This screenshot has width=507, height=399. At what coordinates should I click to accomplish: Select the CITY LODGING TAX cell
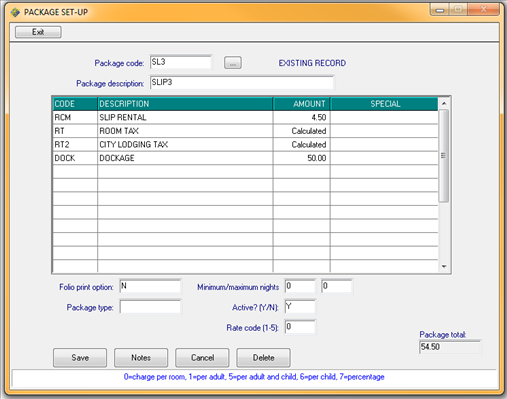pyautogui.click(x=185, y=145)
